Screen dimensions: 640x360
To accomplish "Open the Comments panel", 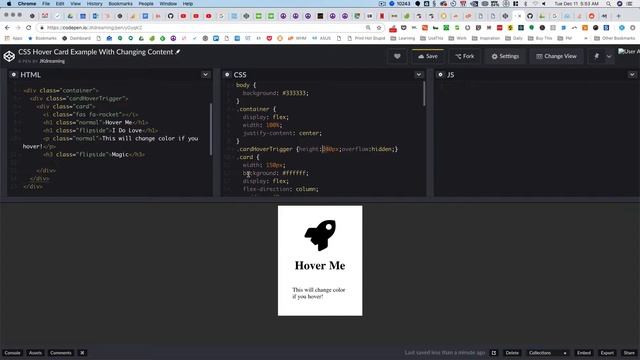I will click(x=60, y=353).
